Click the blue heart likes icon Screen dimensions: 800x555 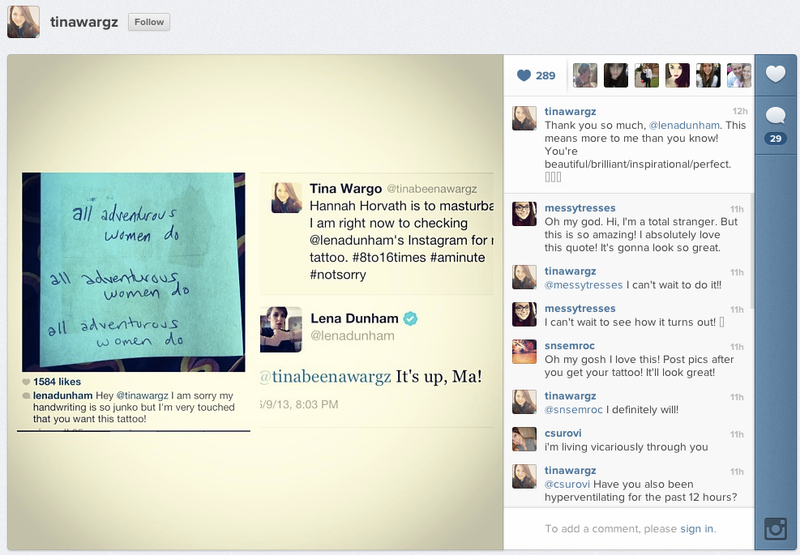524,75
